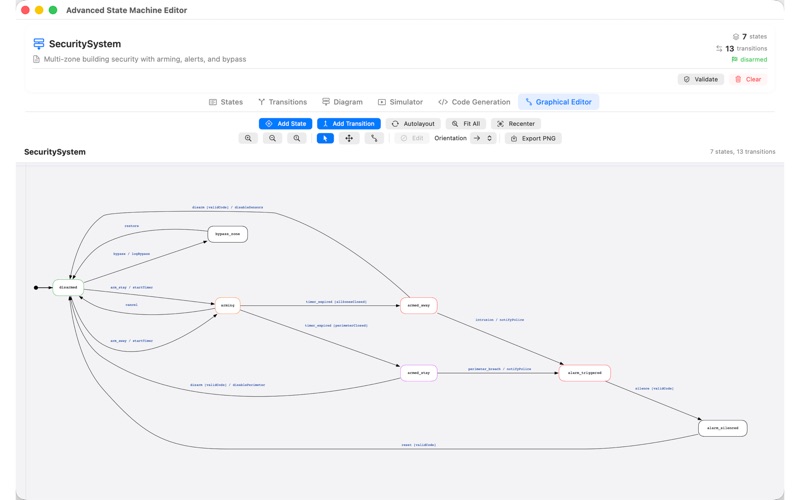Click the 'timer_expired [allZonesClosed]' label
This screenshot has width=800, height=500.
click(x=336, y=302)
